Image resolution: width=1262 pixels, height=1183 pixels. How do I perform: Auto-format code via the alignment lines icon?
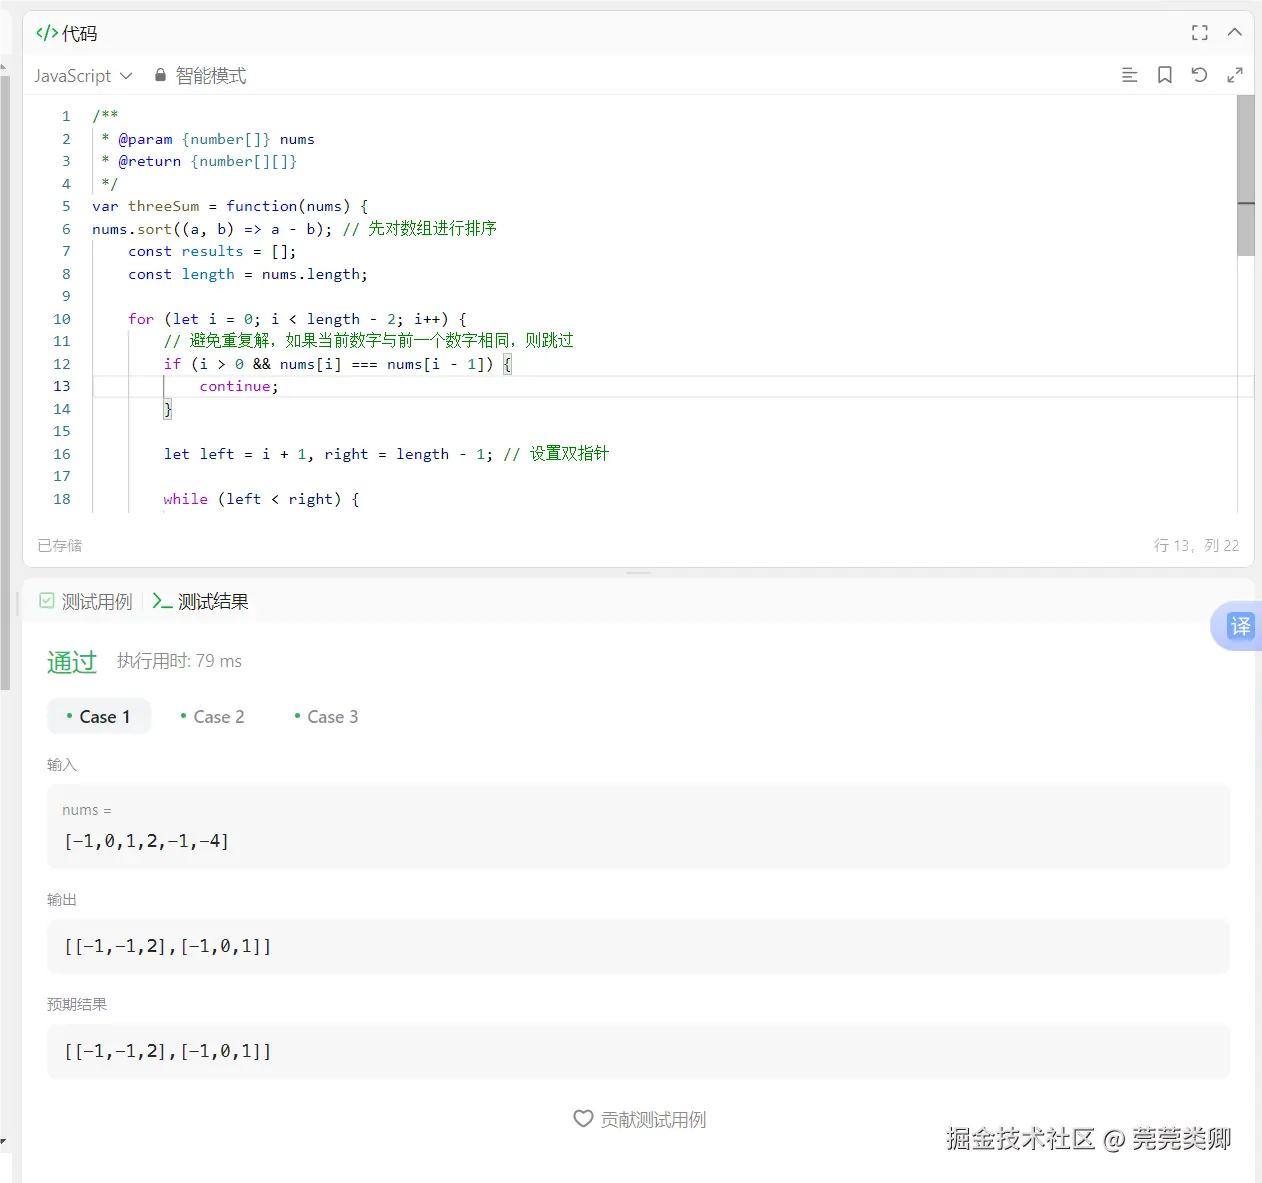pos(1129,74)
